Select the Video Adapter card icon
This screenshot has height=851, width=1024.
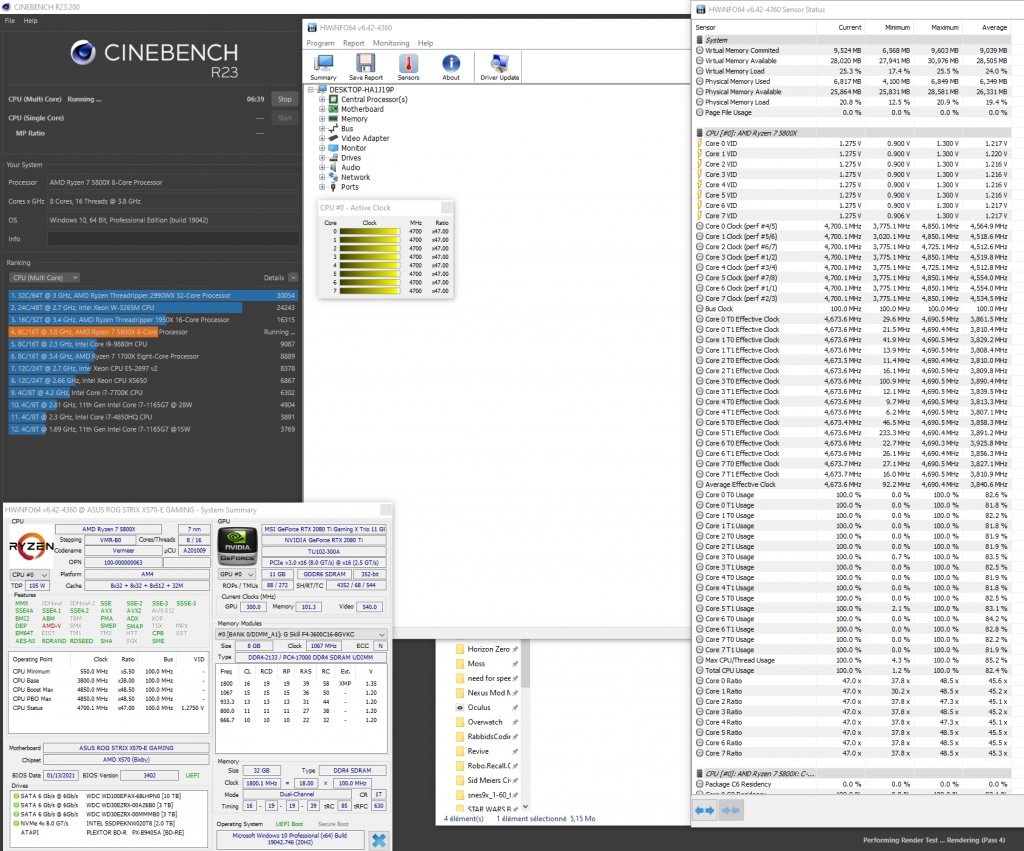pos(333,138)
